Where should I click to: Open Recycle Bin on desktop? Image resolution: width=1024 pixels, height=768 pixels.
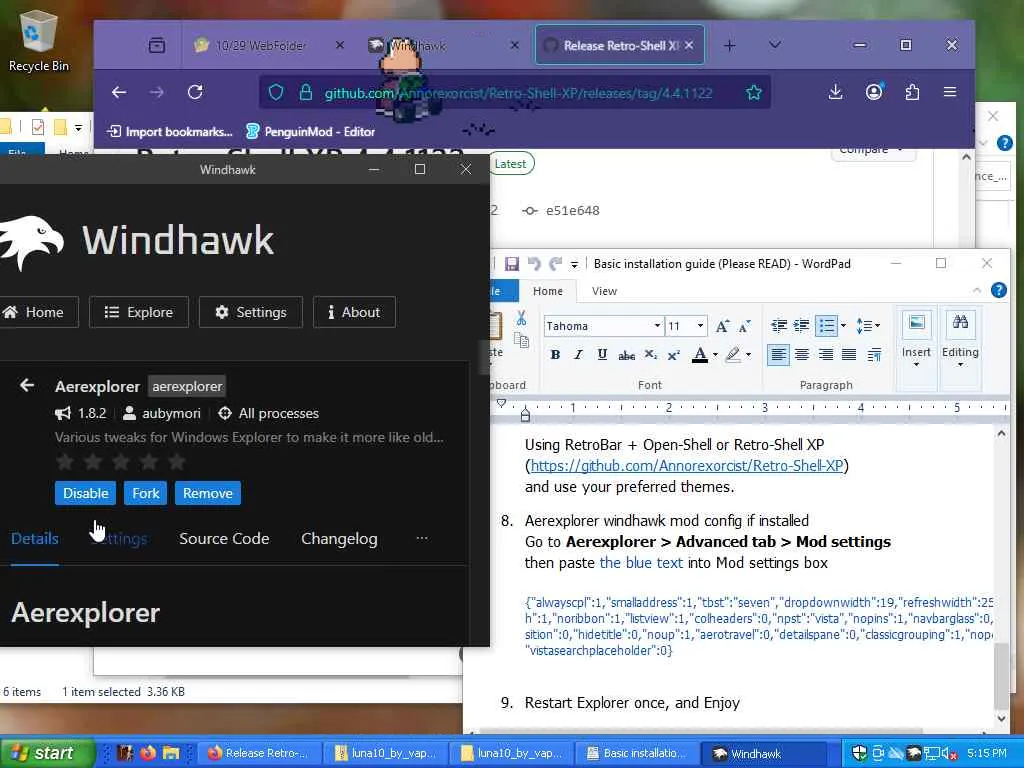pos(39,40)
